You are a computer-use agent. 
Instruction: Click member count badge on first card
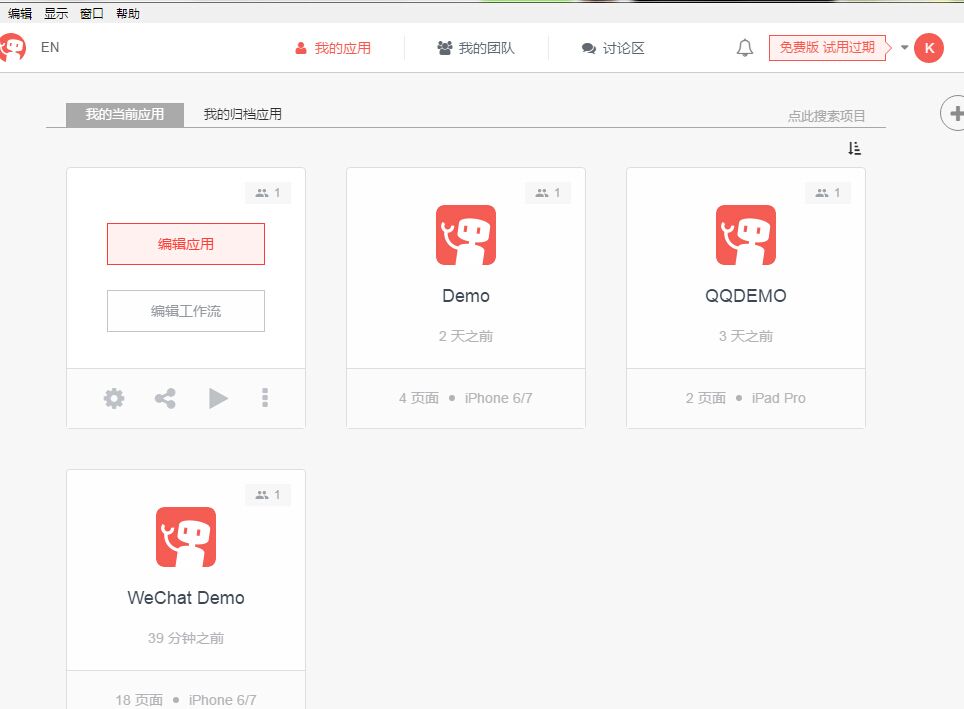(268, 193)
